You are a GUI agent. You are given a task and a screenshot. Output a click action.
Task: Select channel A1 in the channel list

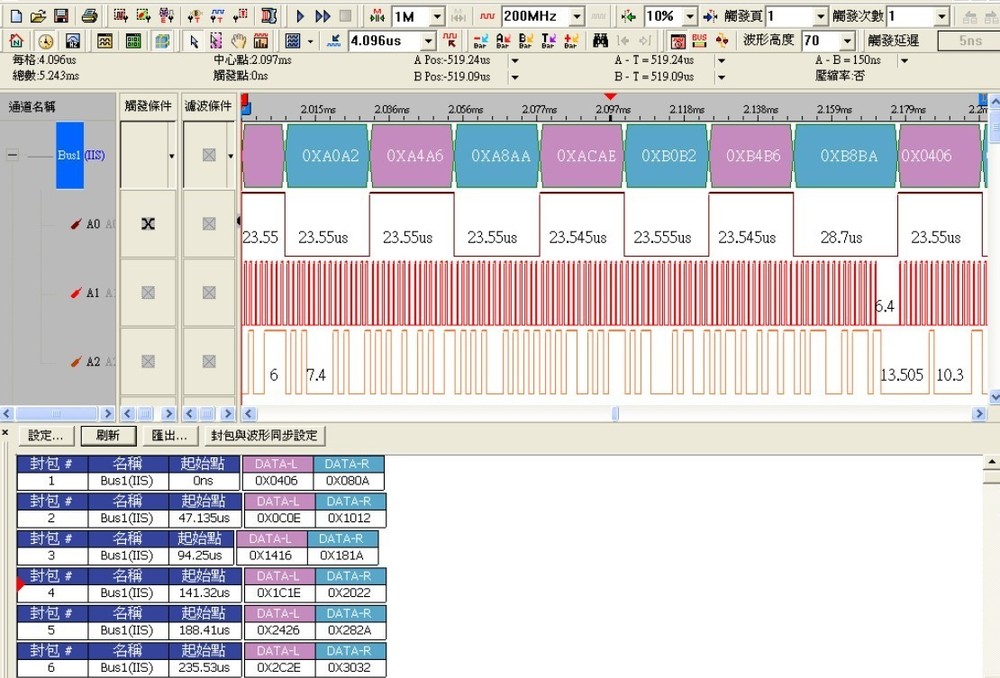93,293
